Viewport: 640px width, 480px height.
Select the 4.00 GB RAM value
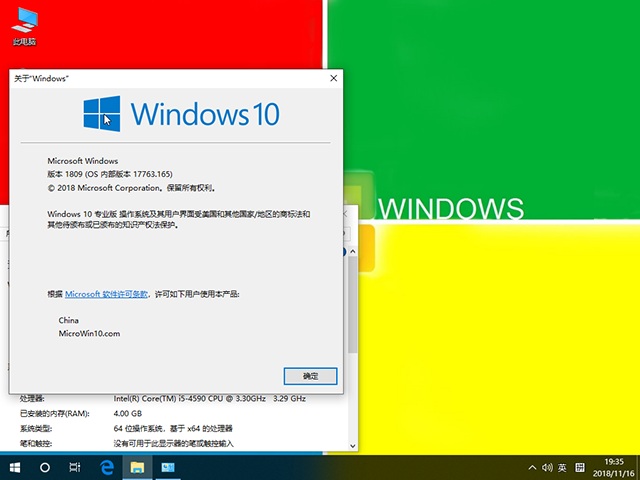point(127,413)
